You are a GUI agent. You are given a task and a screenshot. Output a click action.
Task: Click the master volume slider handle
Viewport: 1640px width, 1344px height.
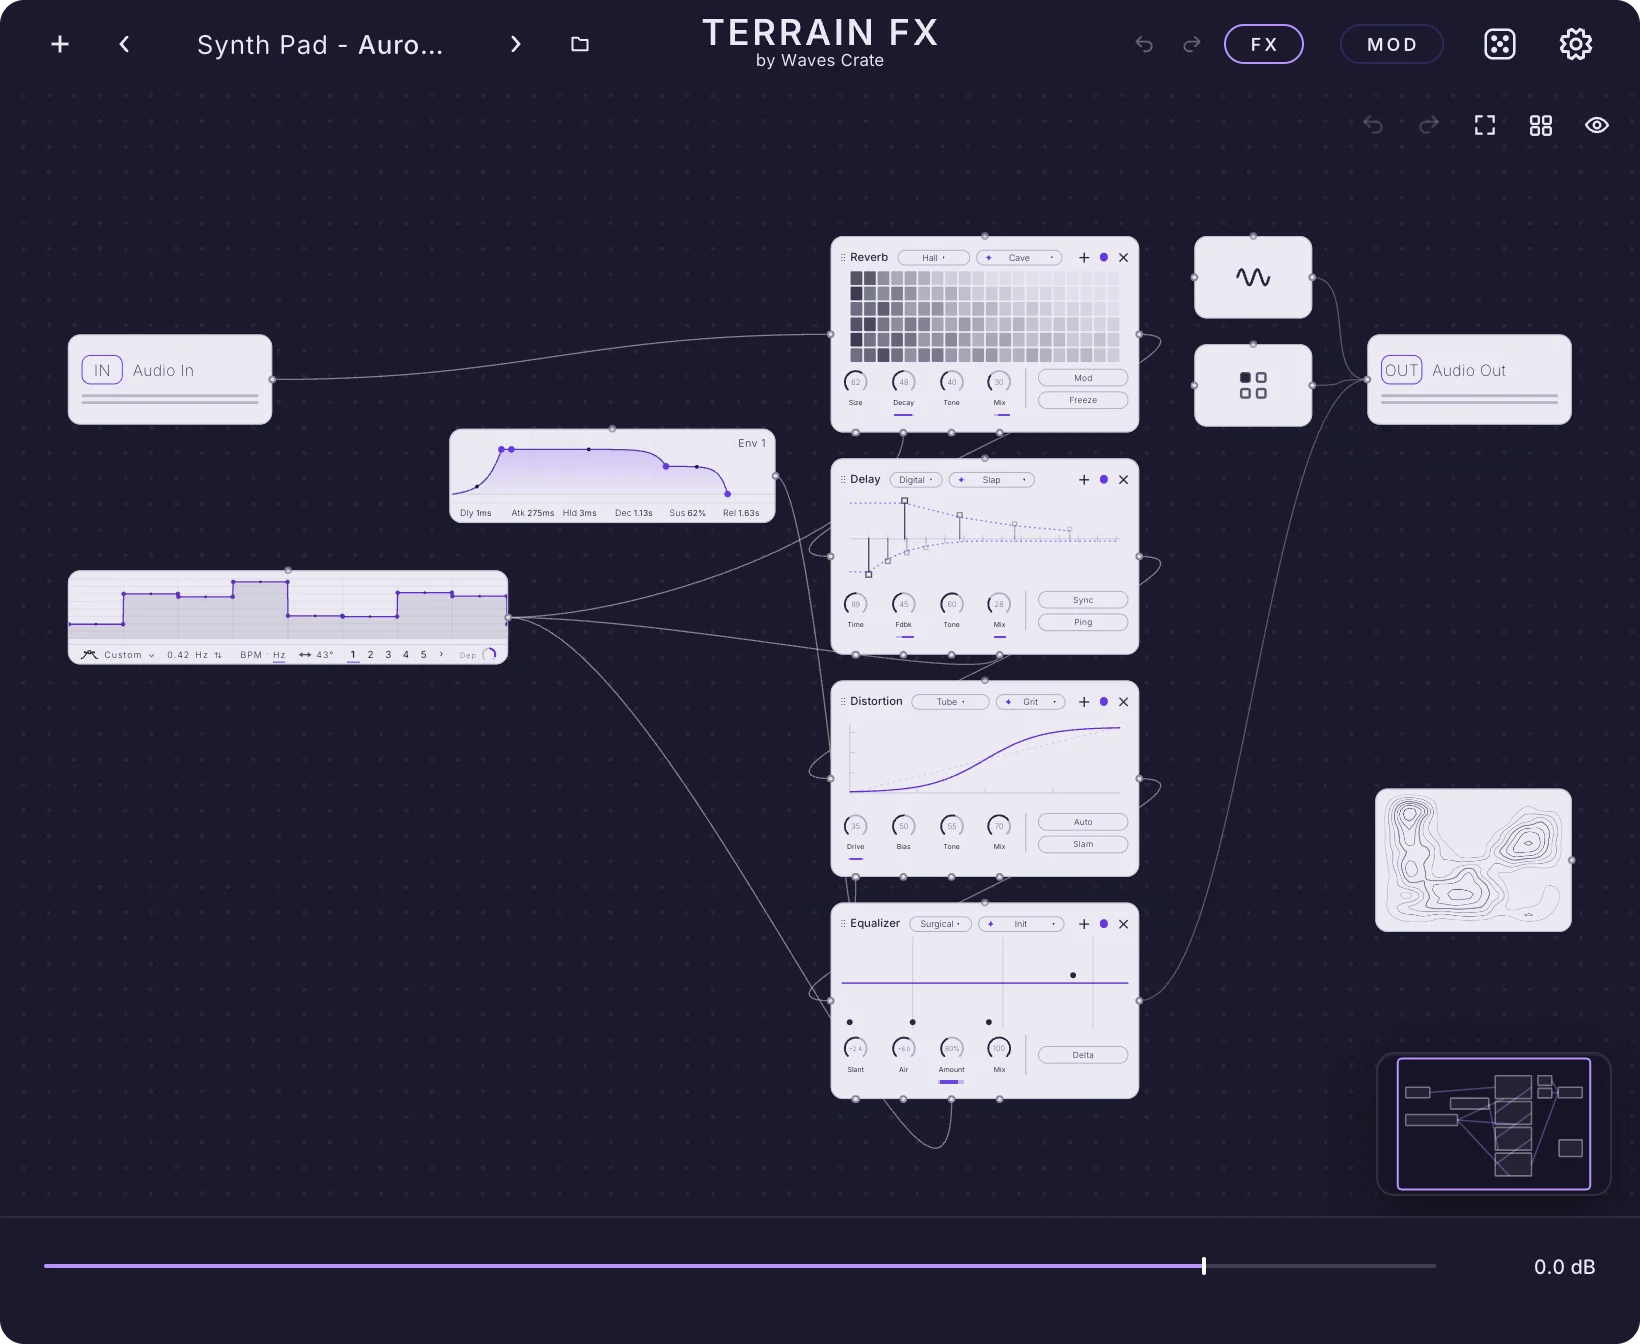tap(1204, 1266)
